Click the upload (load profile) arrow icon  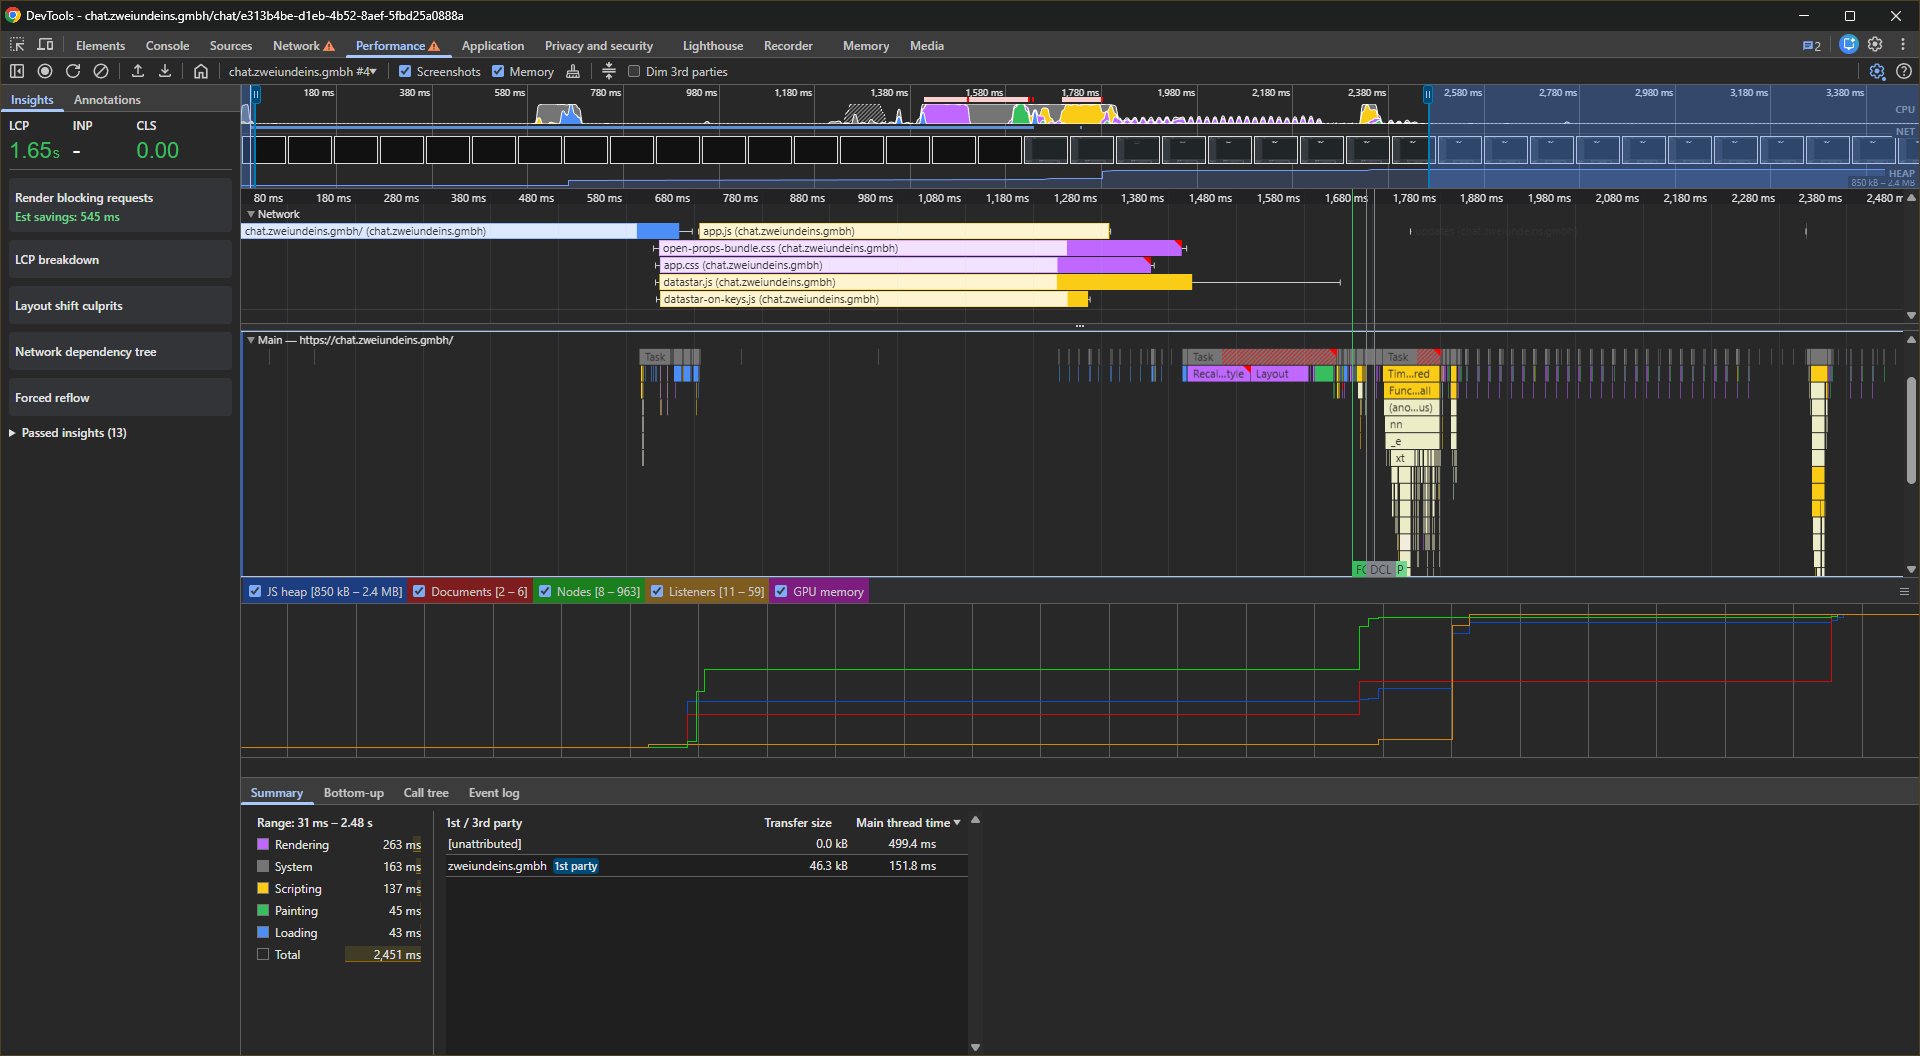point(138,71)
